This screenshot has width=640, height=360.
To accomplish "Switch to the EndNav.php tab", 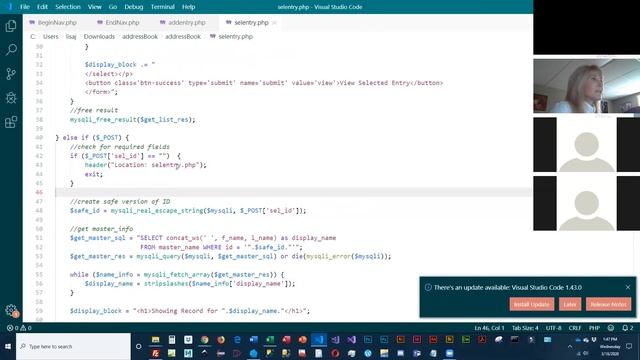I will pyautogui.click(x=118, y=22).
